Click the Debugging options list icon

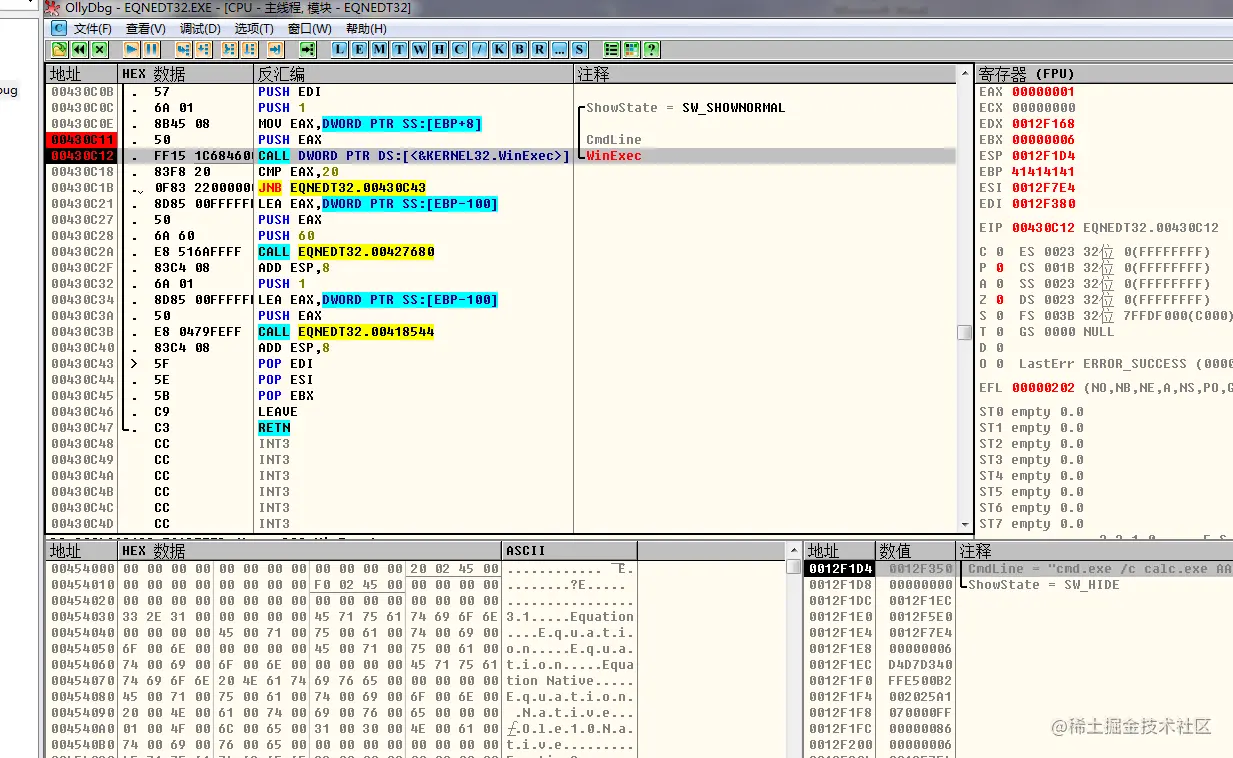[611, 49]
